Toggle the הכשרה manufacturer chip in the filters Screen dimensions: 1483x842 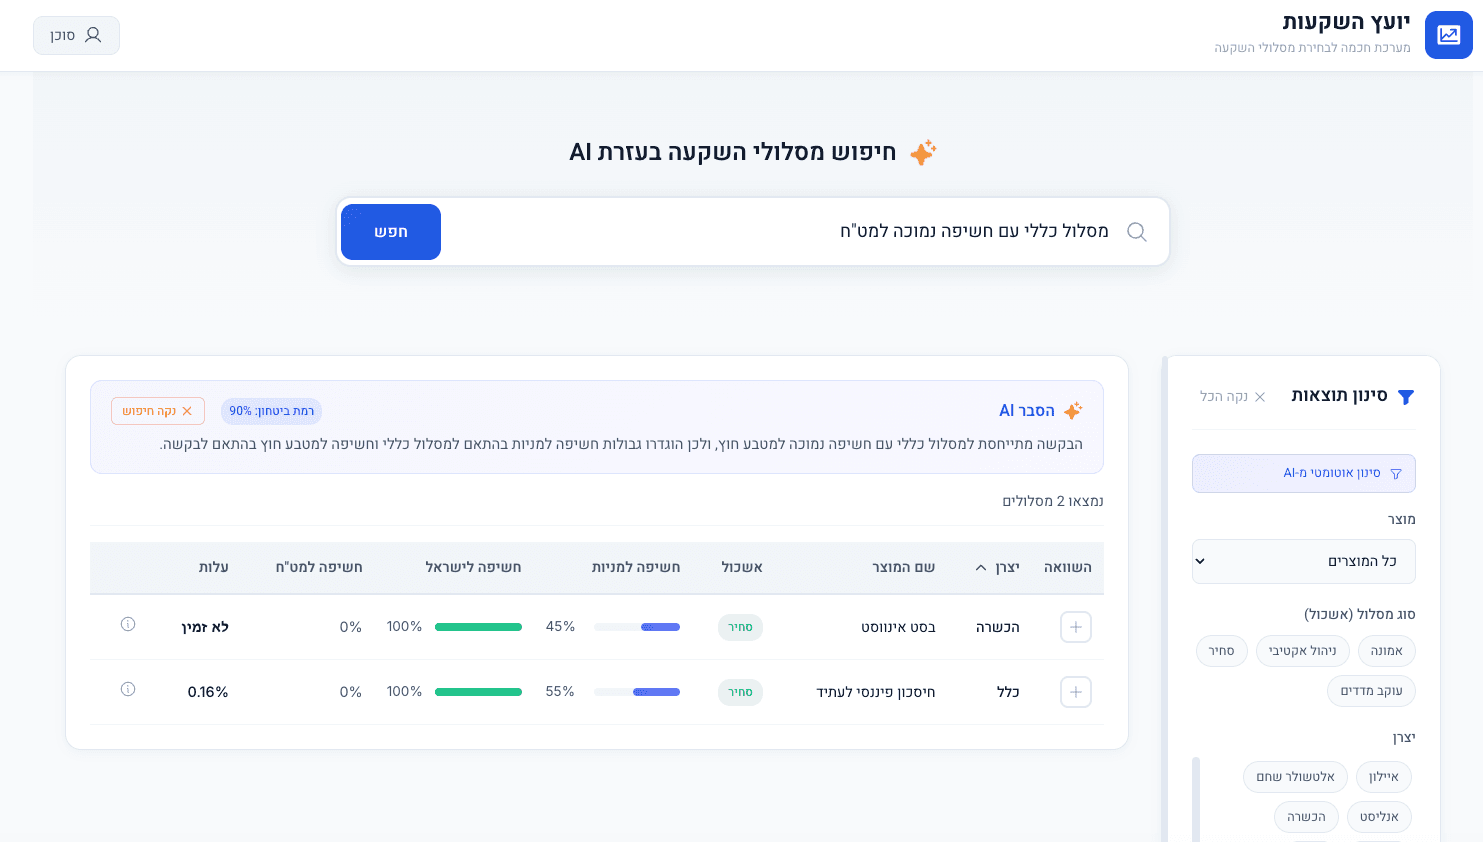[x=1306, y=817]
